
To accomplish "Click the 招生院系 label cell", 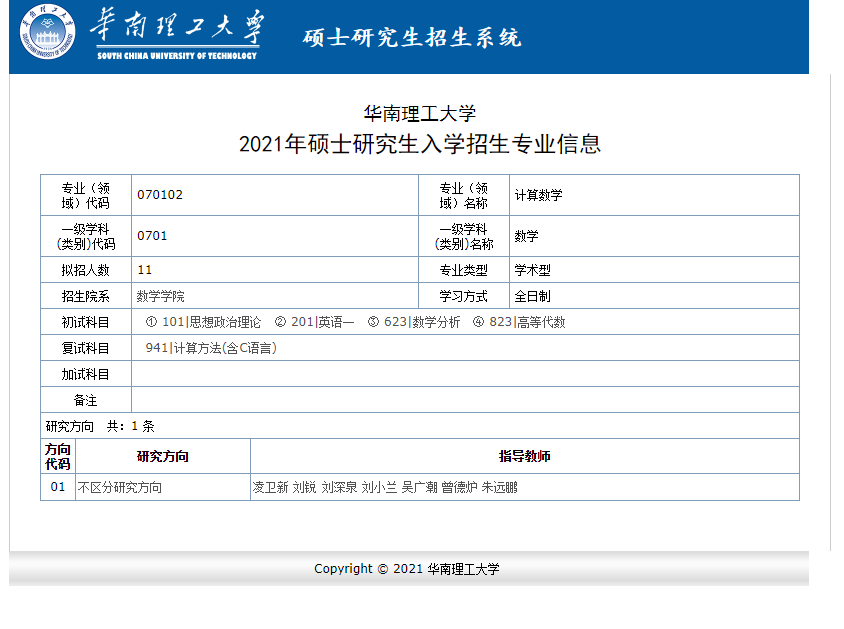I will point(86,296).
